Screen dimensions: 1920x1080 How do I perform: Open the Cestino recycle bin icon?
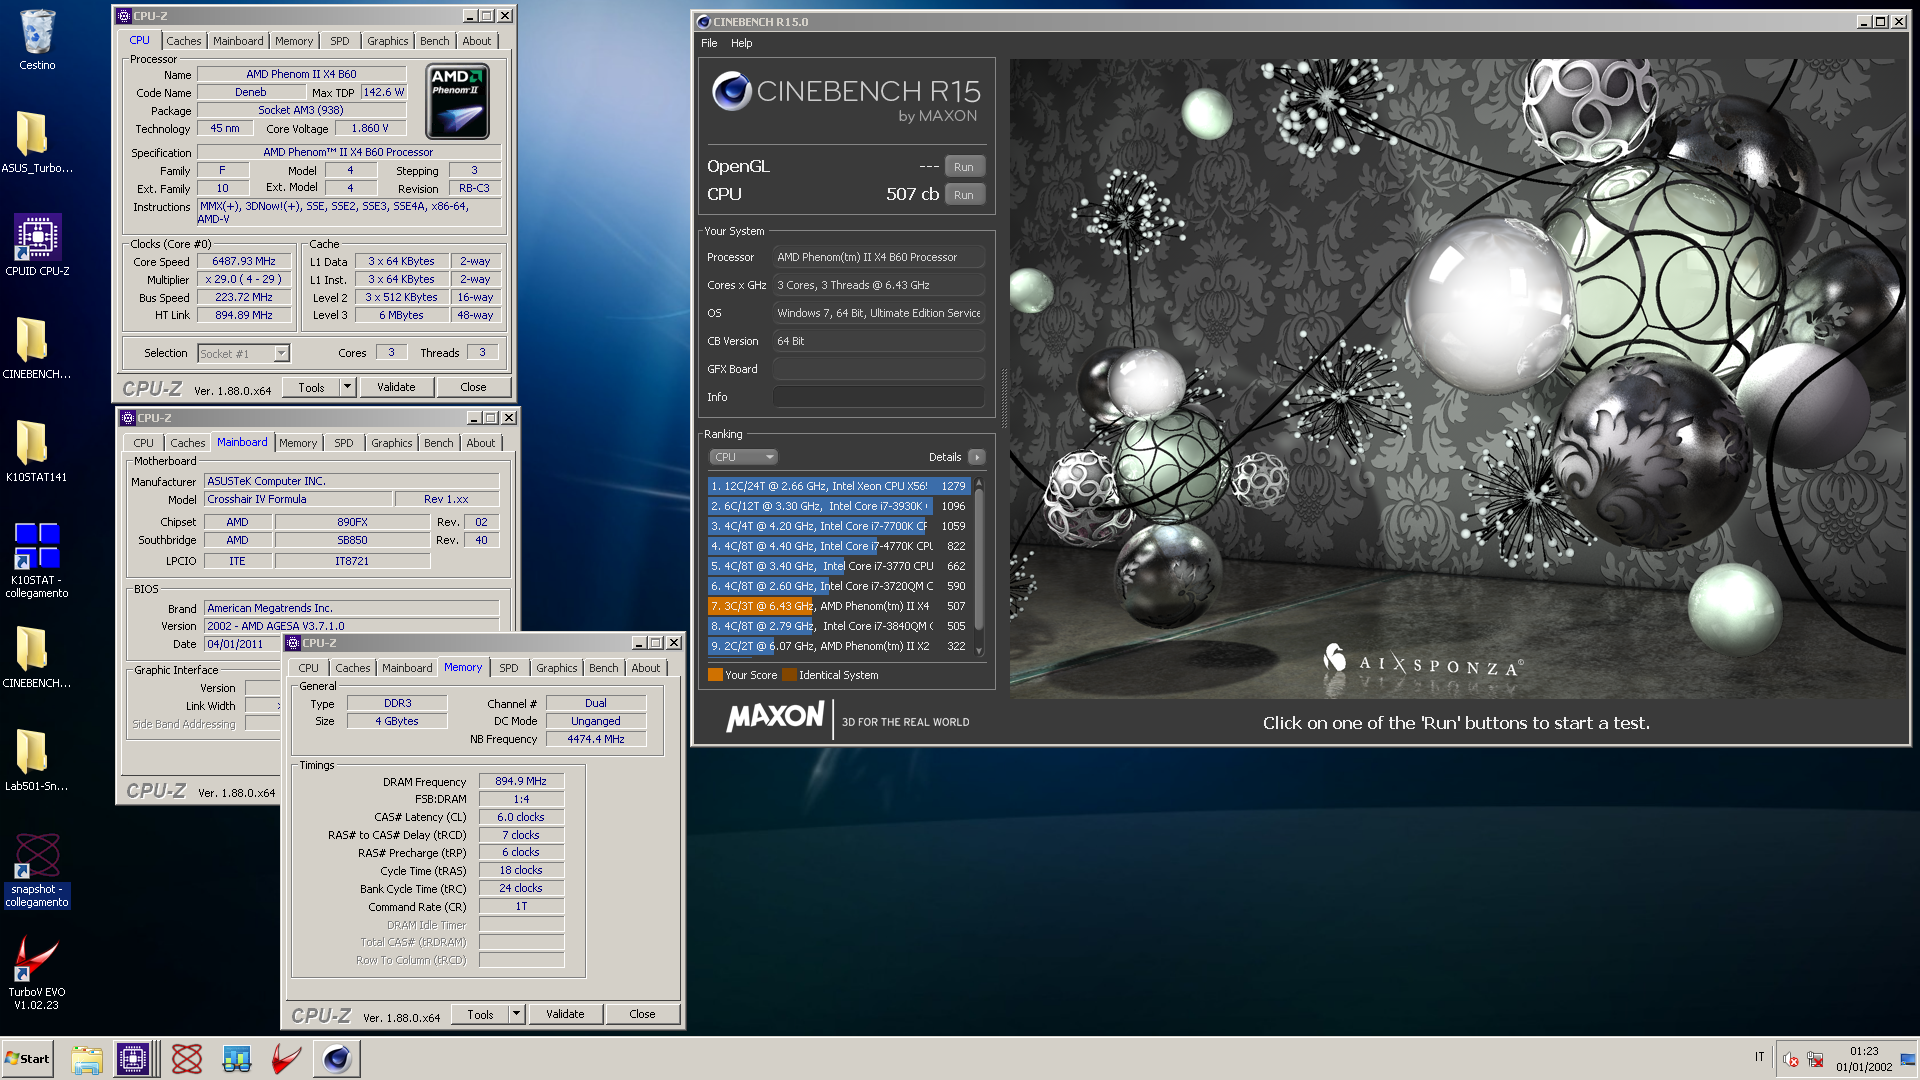click(37, 40)
